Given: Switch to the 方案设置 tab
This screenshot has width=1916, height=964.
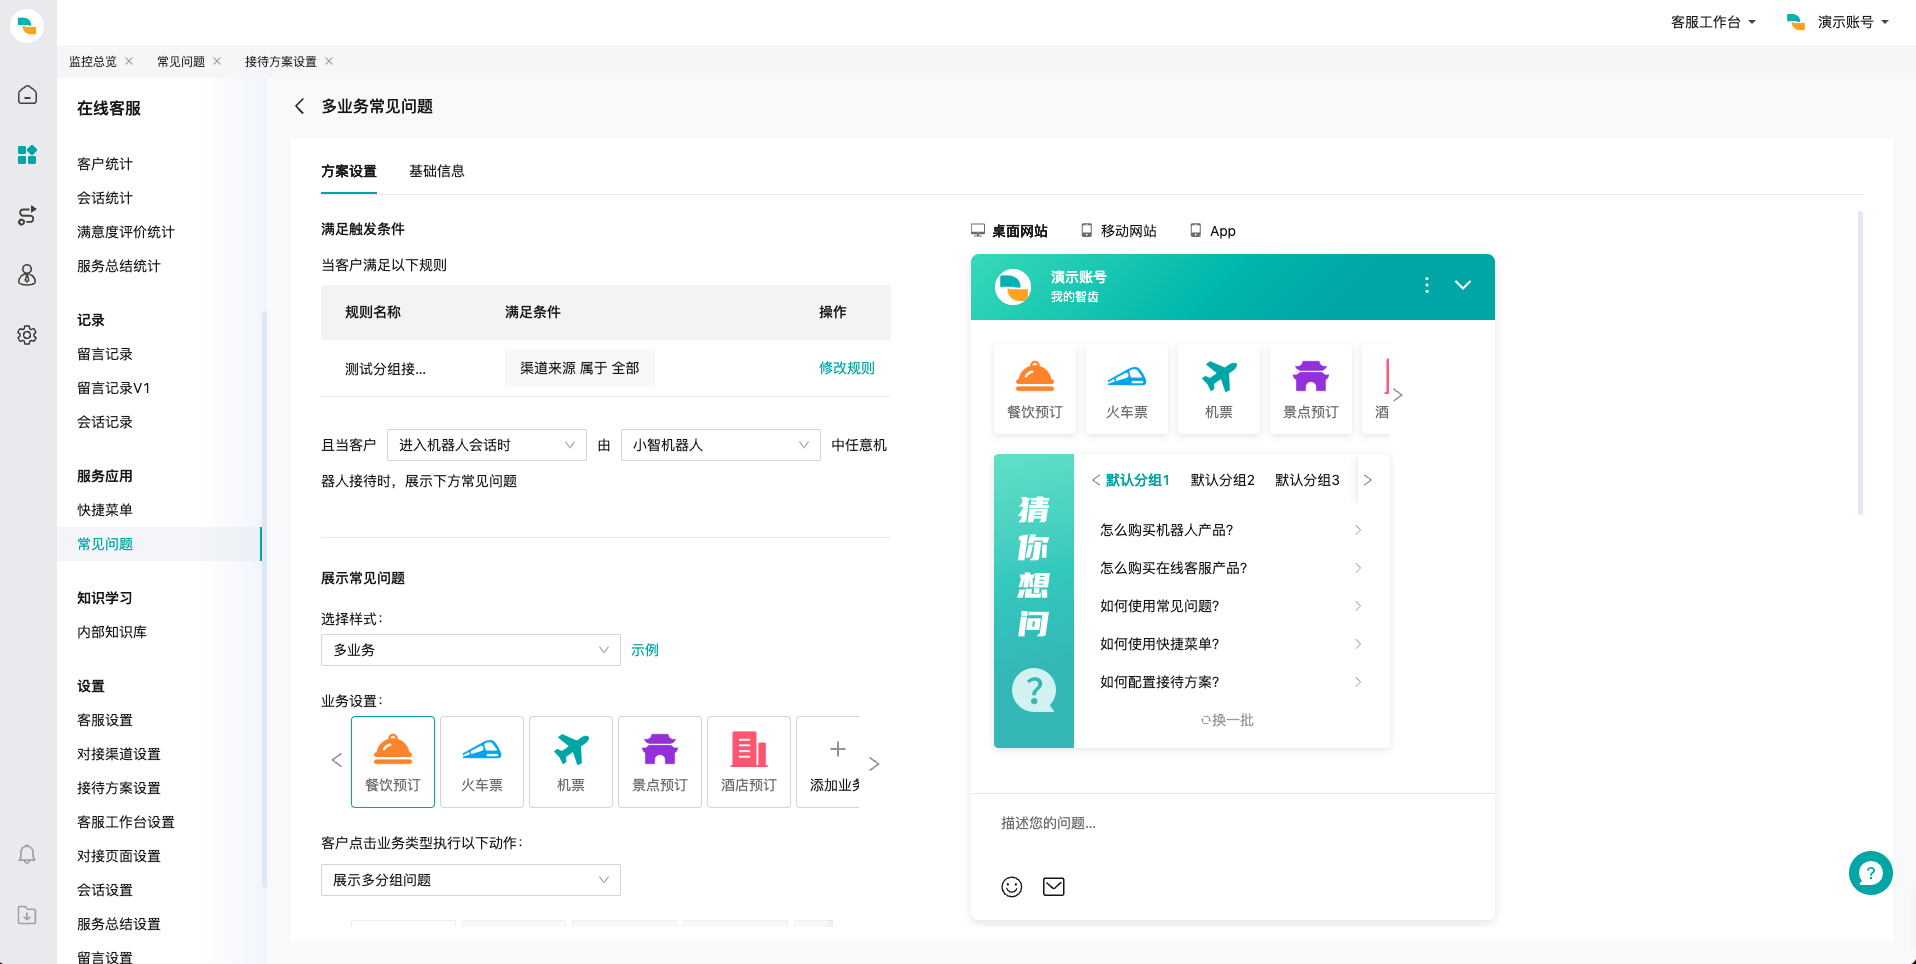Looking at the screenshot, I should (349, 171).
